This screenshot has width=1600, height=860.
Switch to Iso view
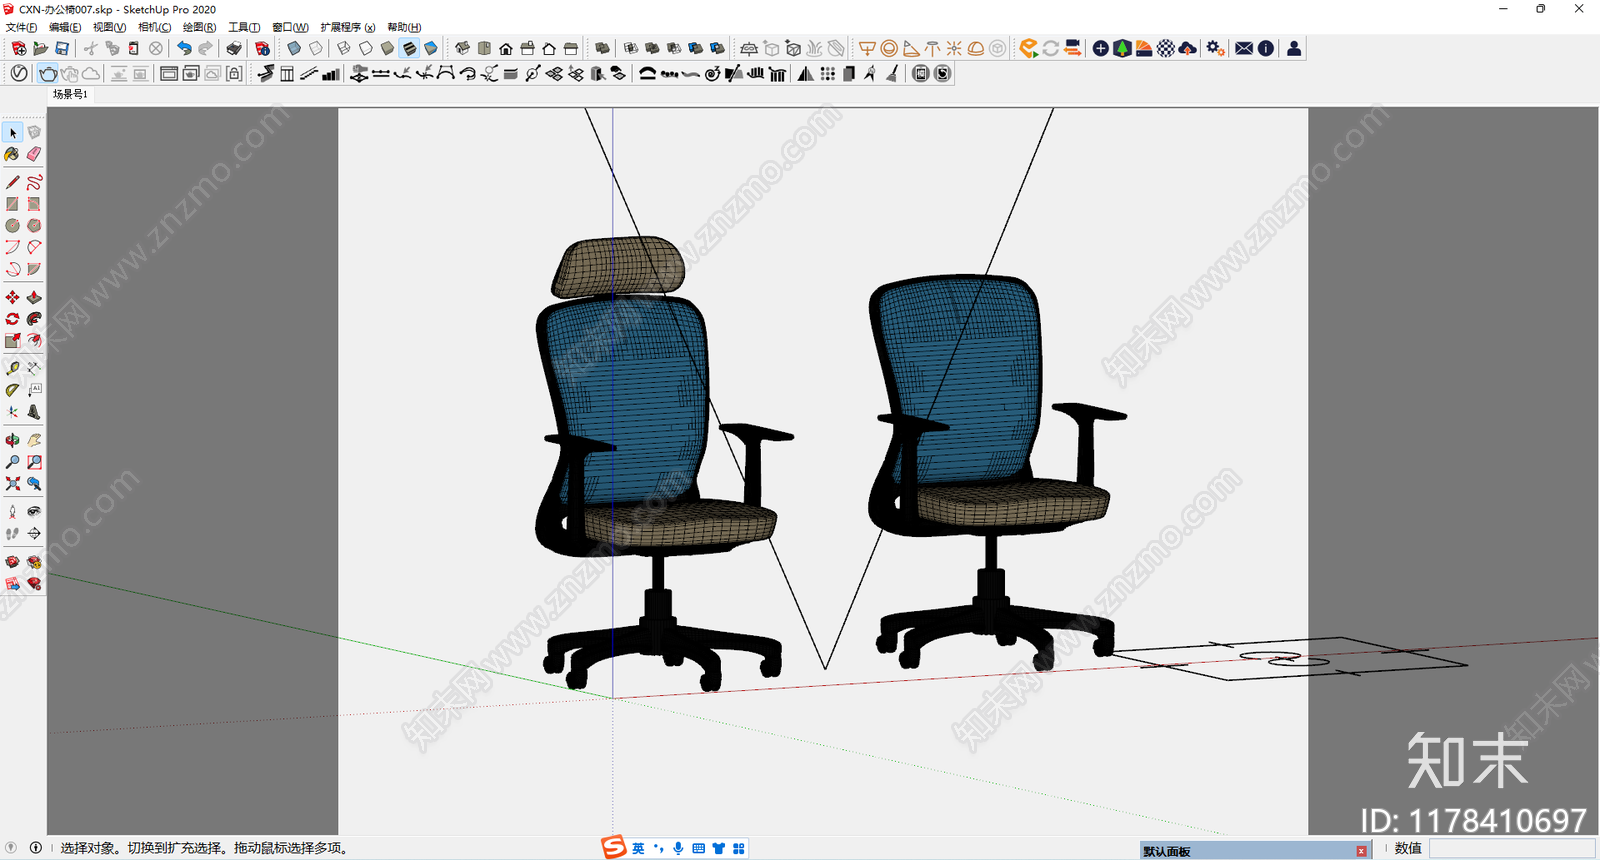pyautogui.click(x=462, y=48)
